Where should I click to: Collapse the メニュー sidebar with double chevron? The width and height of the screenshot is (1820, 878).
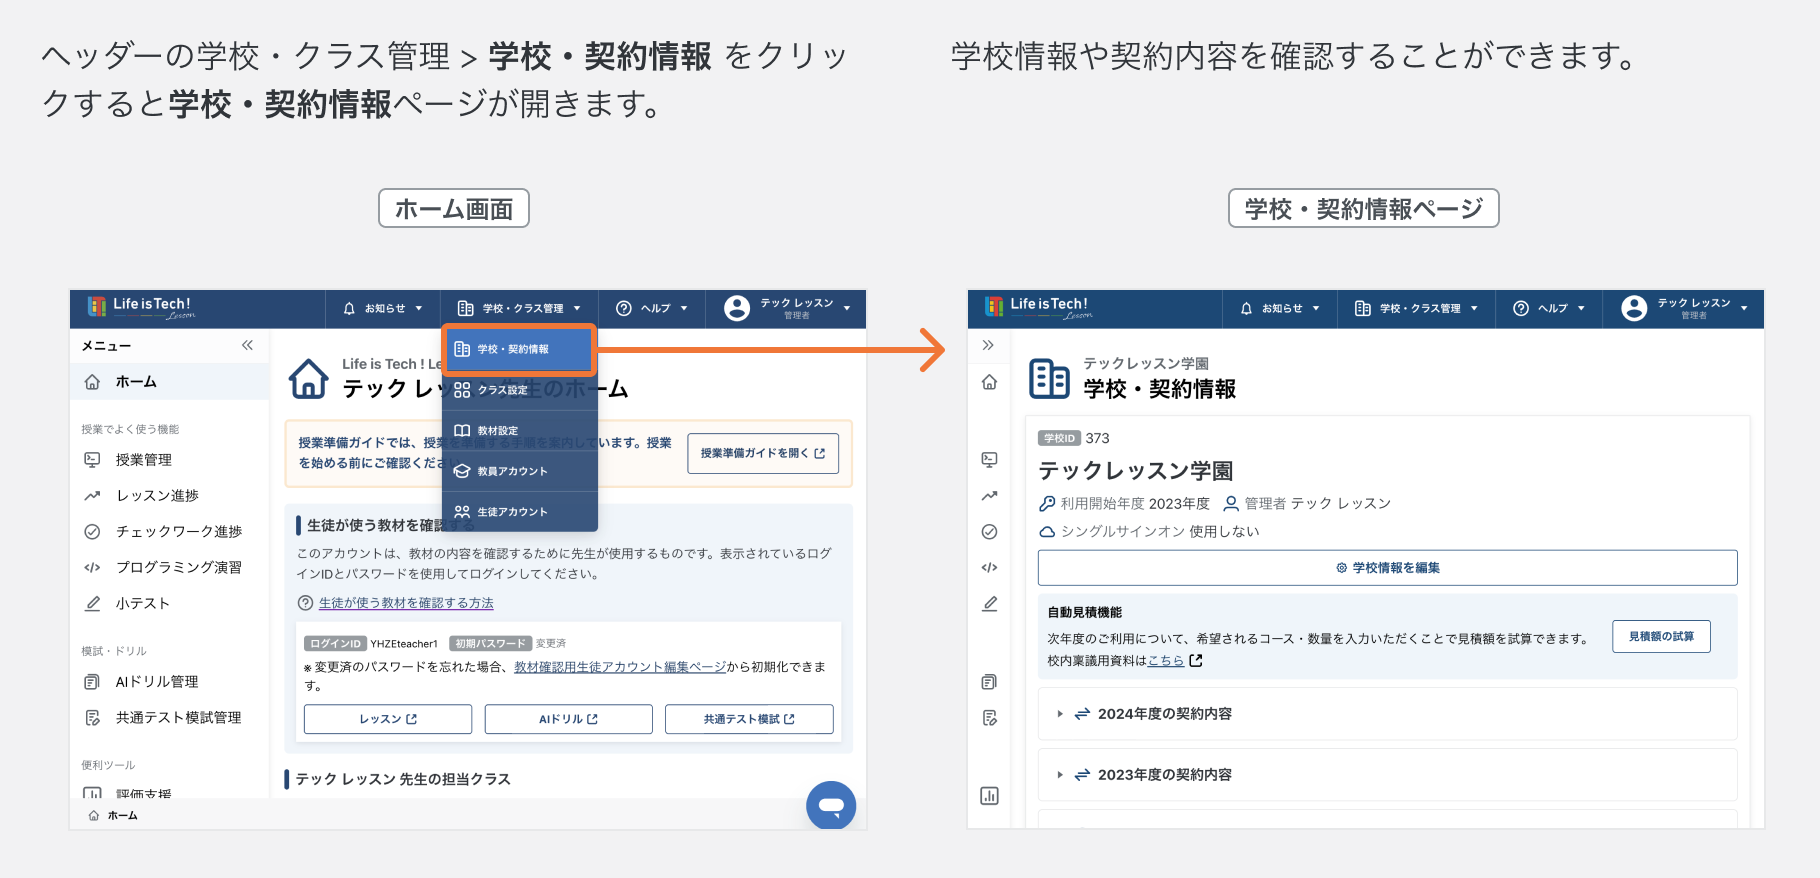pos(247,345)
